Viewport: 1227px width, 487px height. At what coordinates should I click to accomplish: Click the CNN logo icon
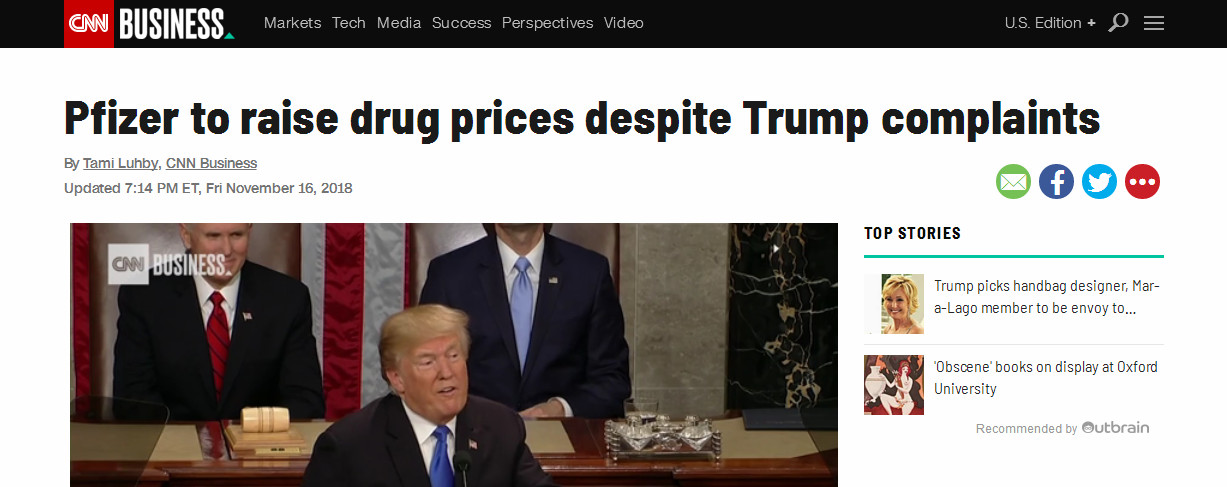(90, 24)
